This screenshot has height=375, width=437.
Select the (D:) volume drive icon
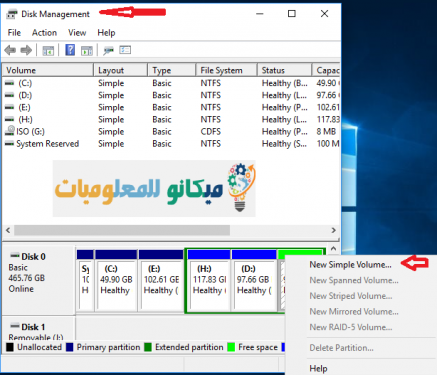coord(10,95)
